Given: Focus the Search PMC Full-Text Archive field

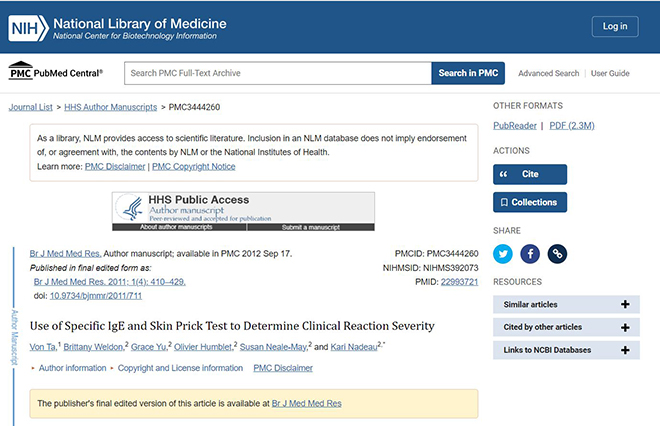Looking at the screenshot, I should pos(278,73).
